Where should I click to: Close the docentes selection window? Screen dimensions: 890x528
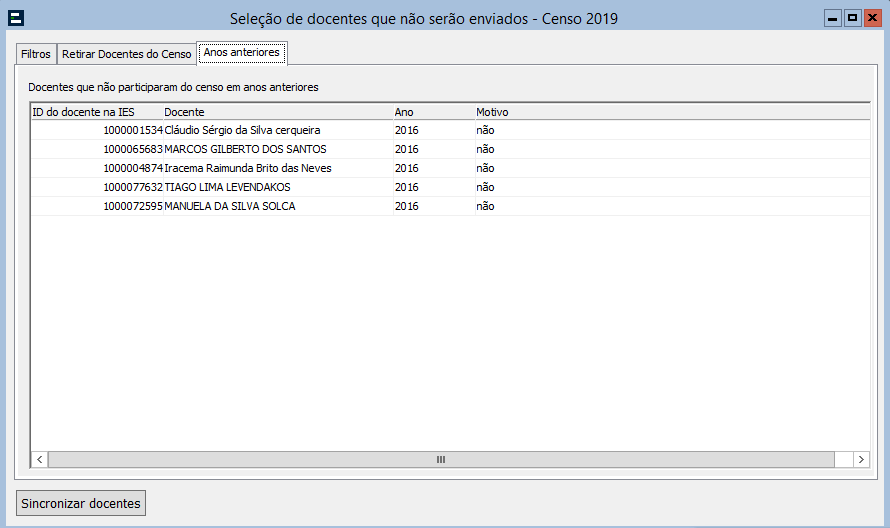coord(872,18)
